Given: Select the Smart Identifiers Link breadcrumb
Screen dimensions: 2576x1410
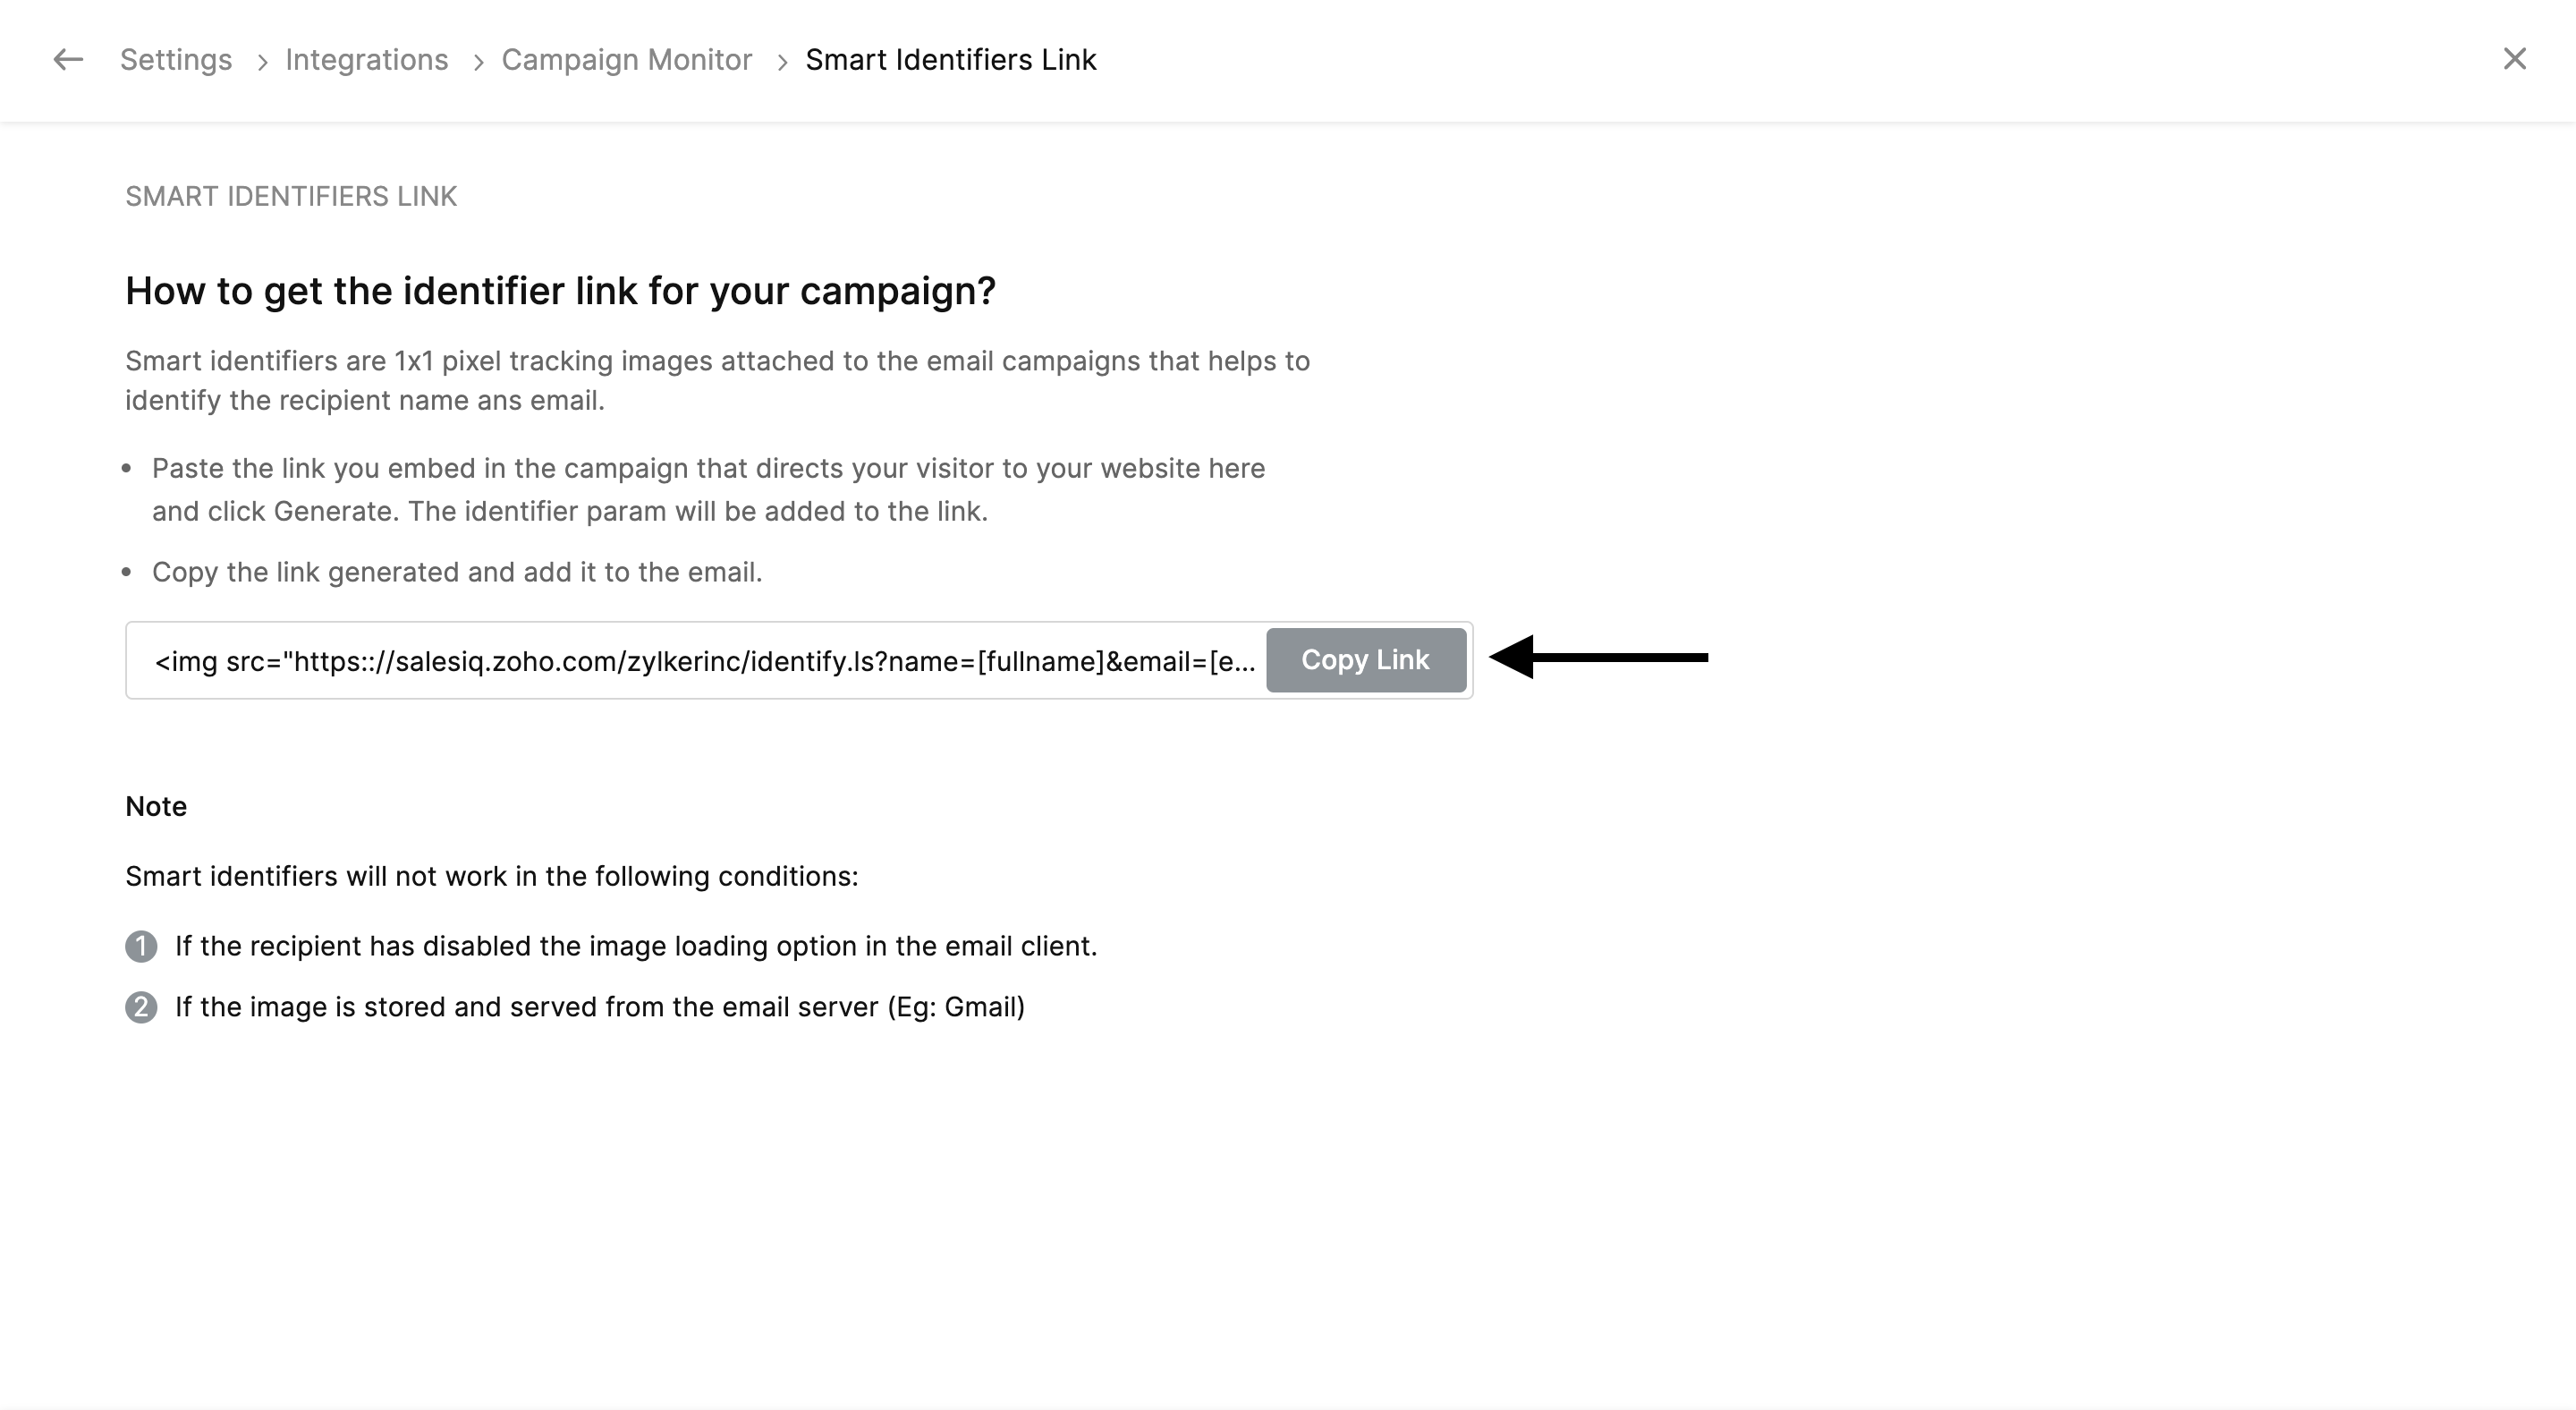Looking at the screenshot, I should pyautogui.click(x=950, y=60).
